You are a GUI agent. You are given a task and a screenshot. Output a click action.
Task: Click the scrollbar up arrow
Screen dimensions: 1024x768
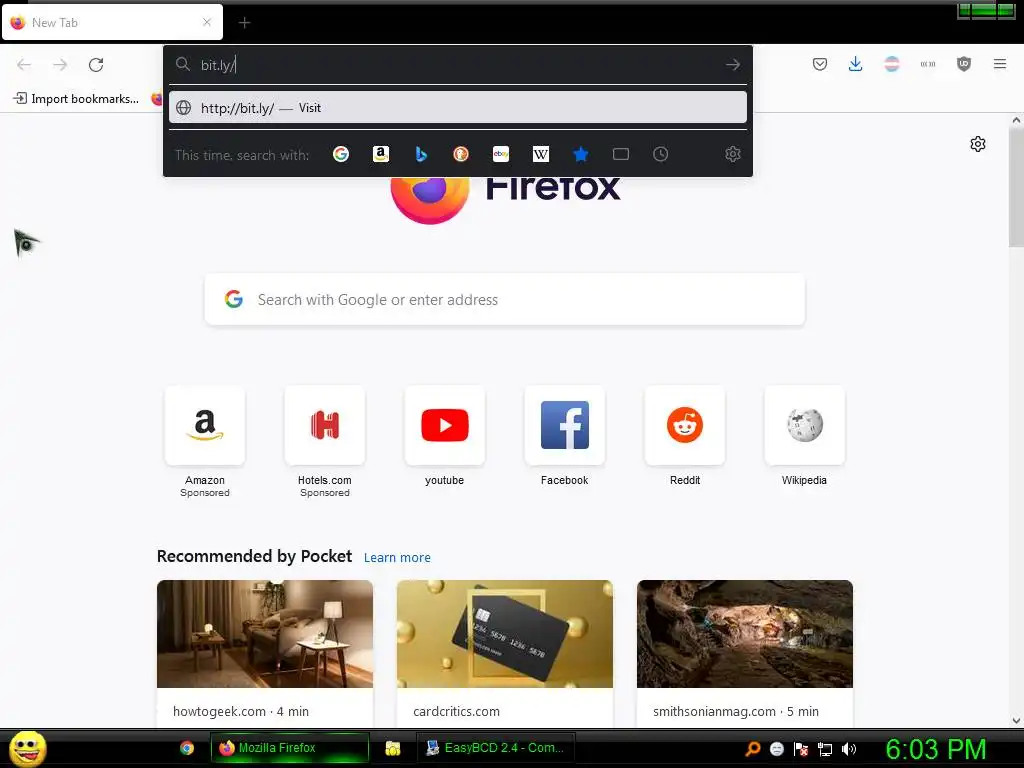[1016, 120]
